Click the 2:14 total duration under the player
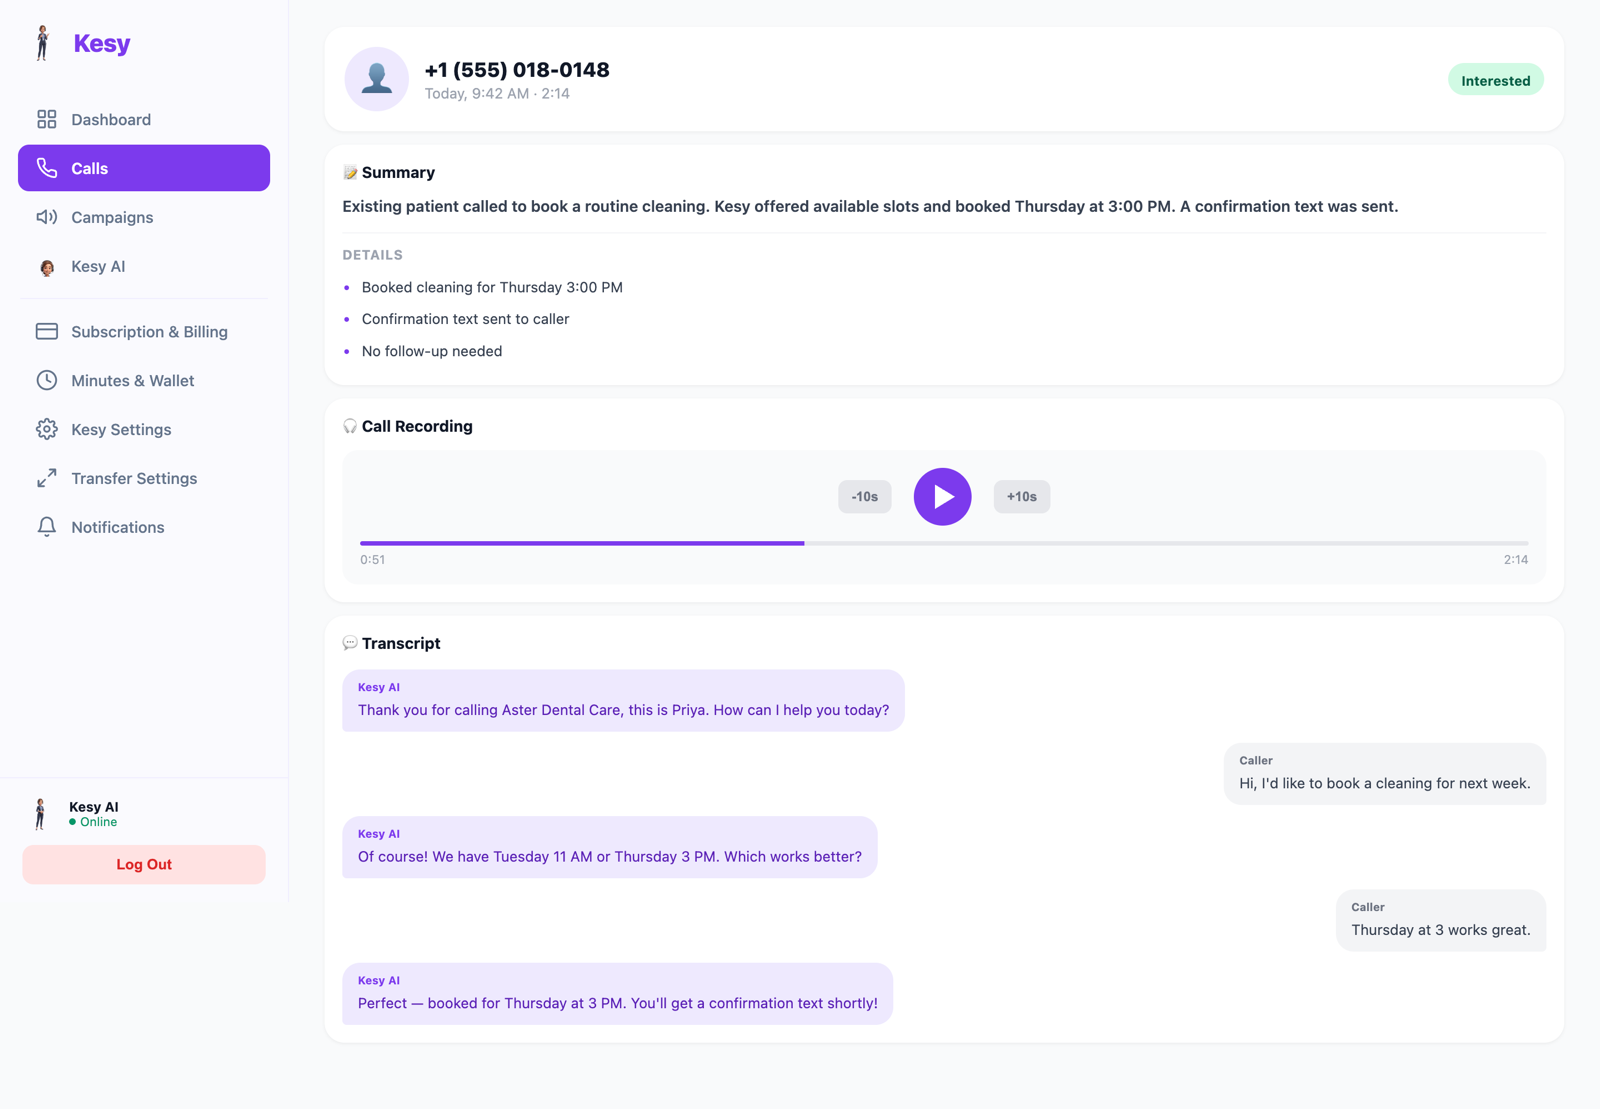 (1515, 560)
